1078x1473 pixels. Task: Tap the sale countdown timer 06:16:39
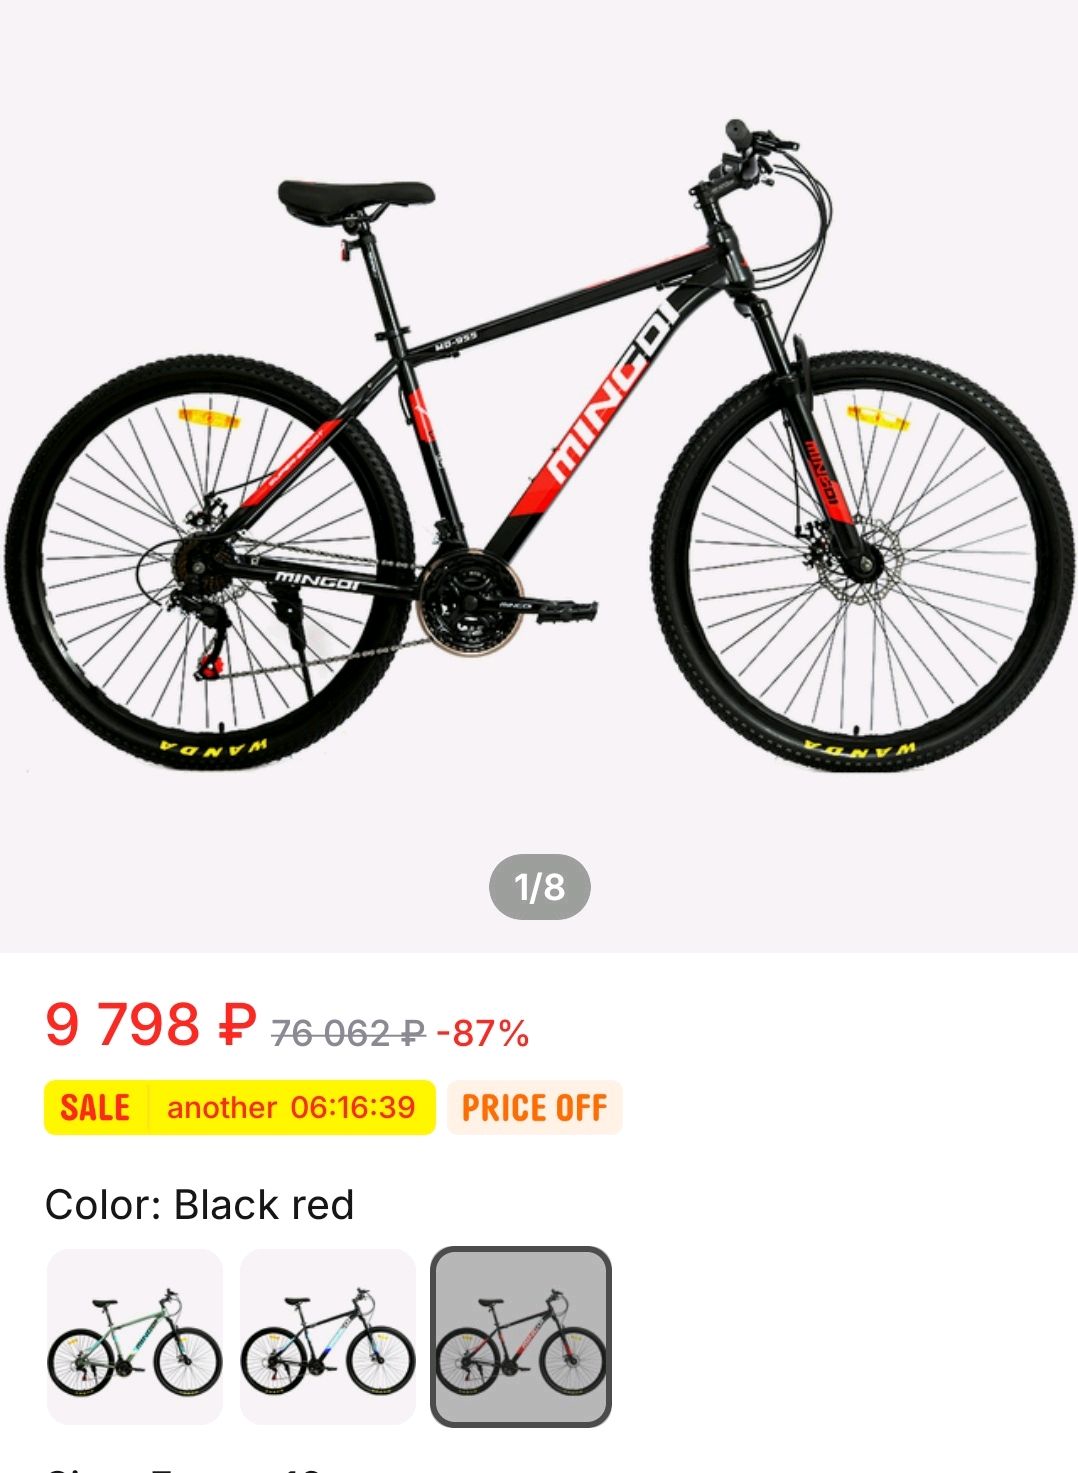click(x=353, y=1108)
